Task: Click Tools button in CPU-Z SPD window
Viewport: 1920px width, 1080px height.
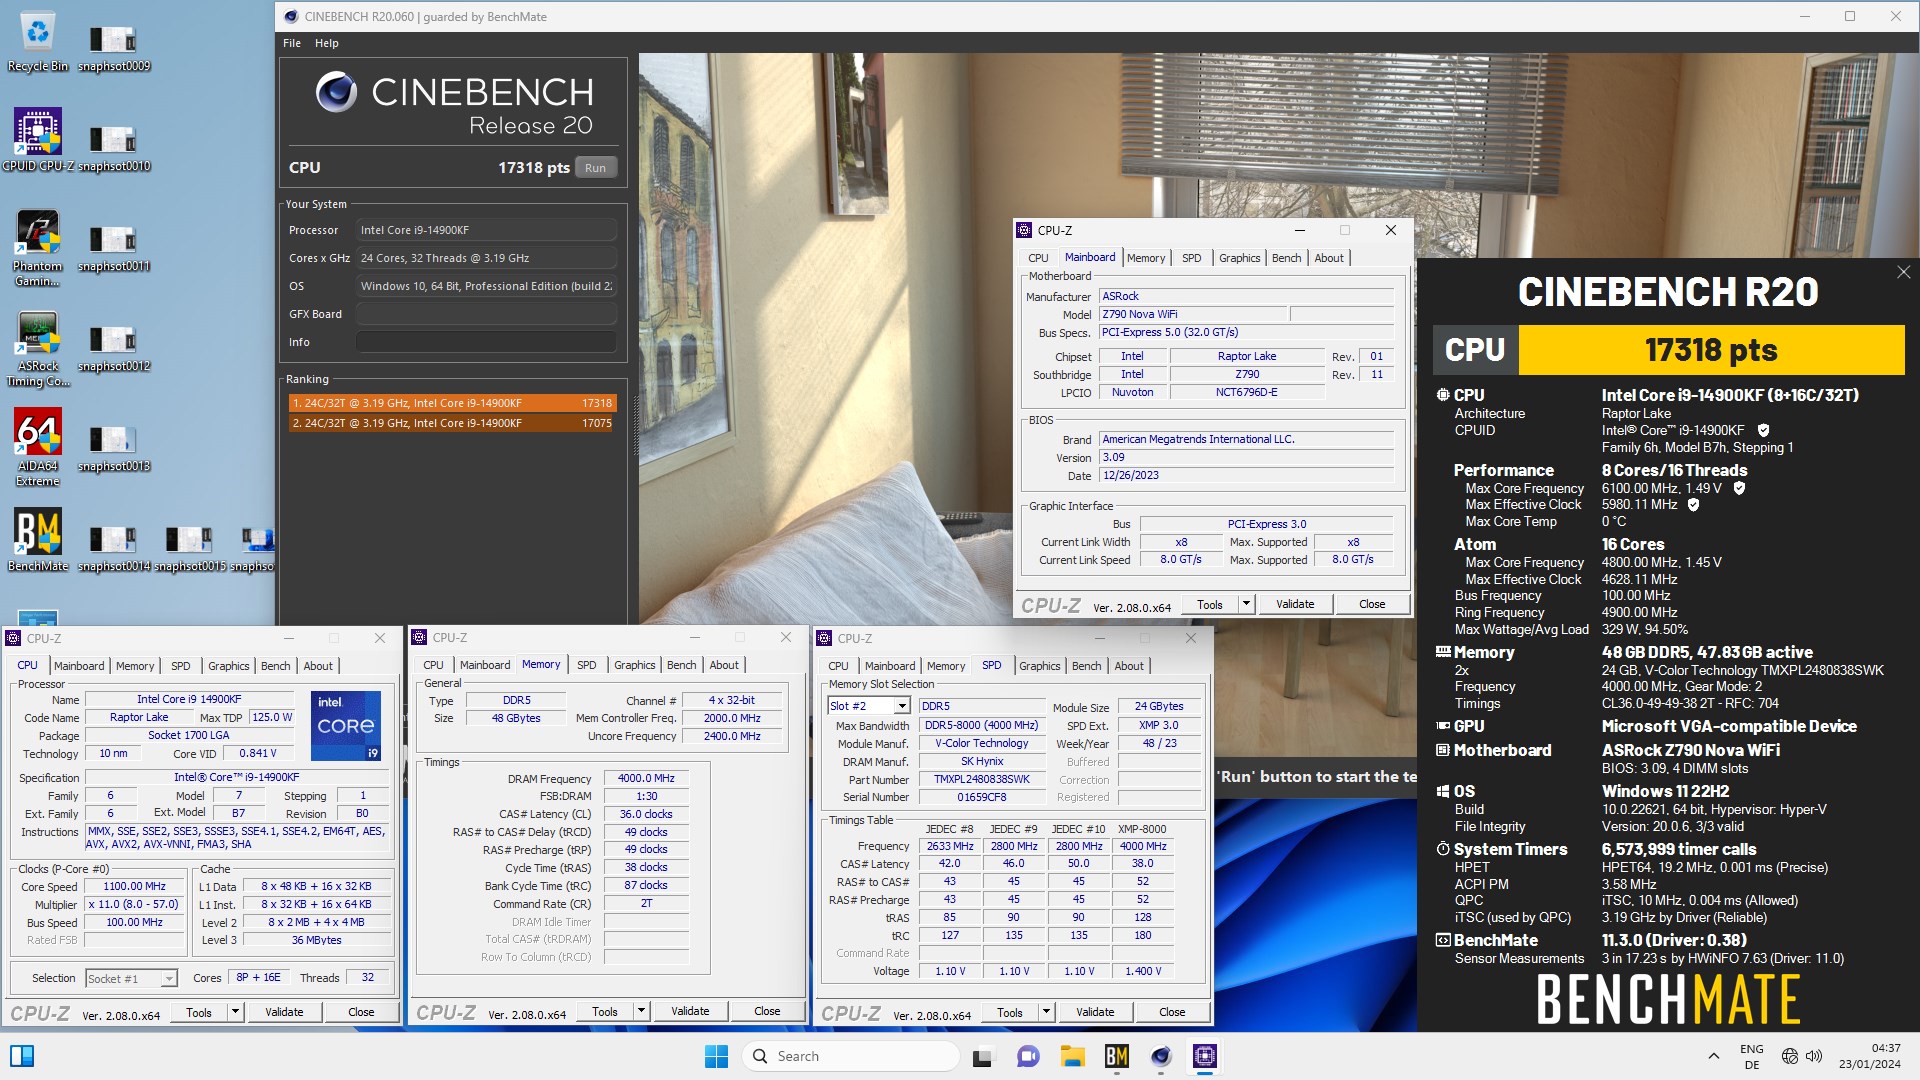Action: (1010, 1012)
